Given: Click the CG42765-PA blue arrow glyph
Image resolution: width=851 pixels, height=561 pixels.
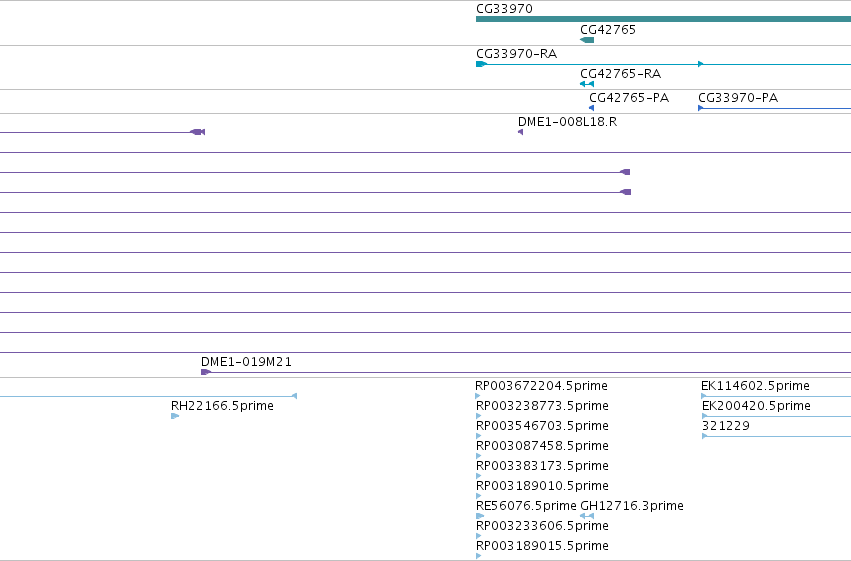Looking at the screenshot, I should click(592, 108).
